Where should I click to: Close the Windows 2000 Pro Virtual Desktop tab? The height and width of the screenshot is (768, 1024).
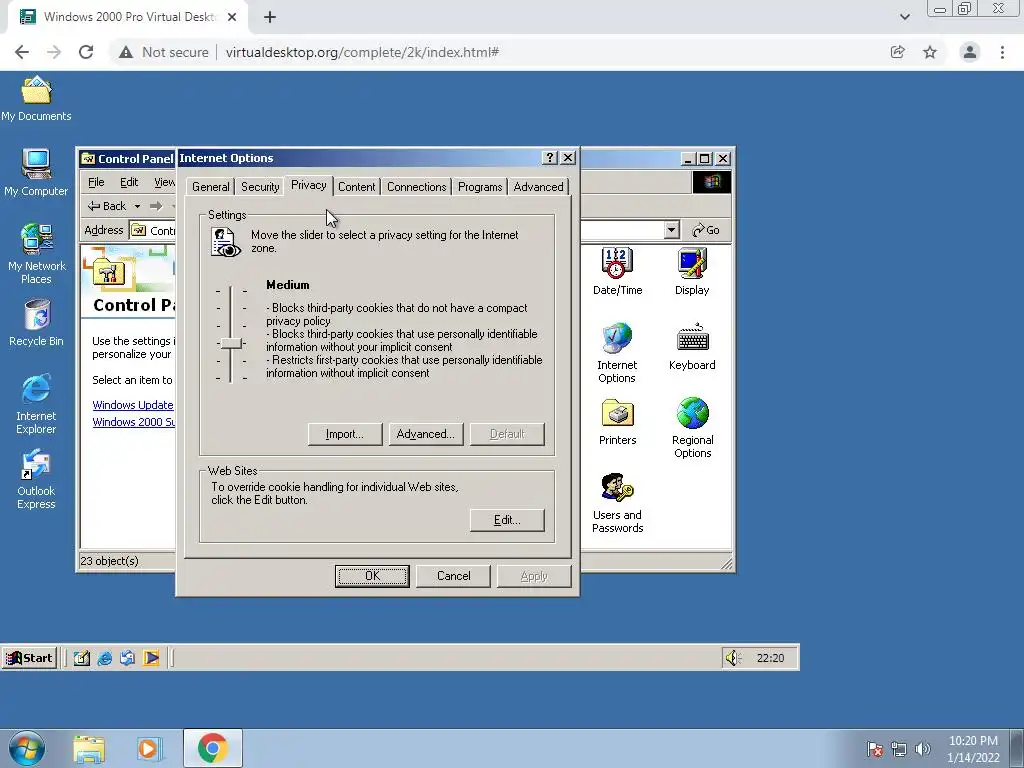pos(231,17)
